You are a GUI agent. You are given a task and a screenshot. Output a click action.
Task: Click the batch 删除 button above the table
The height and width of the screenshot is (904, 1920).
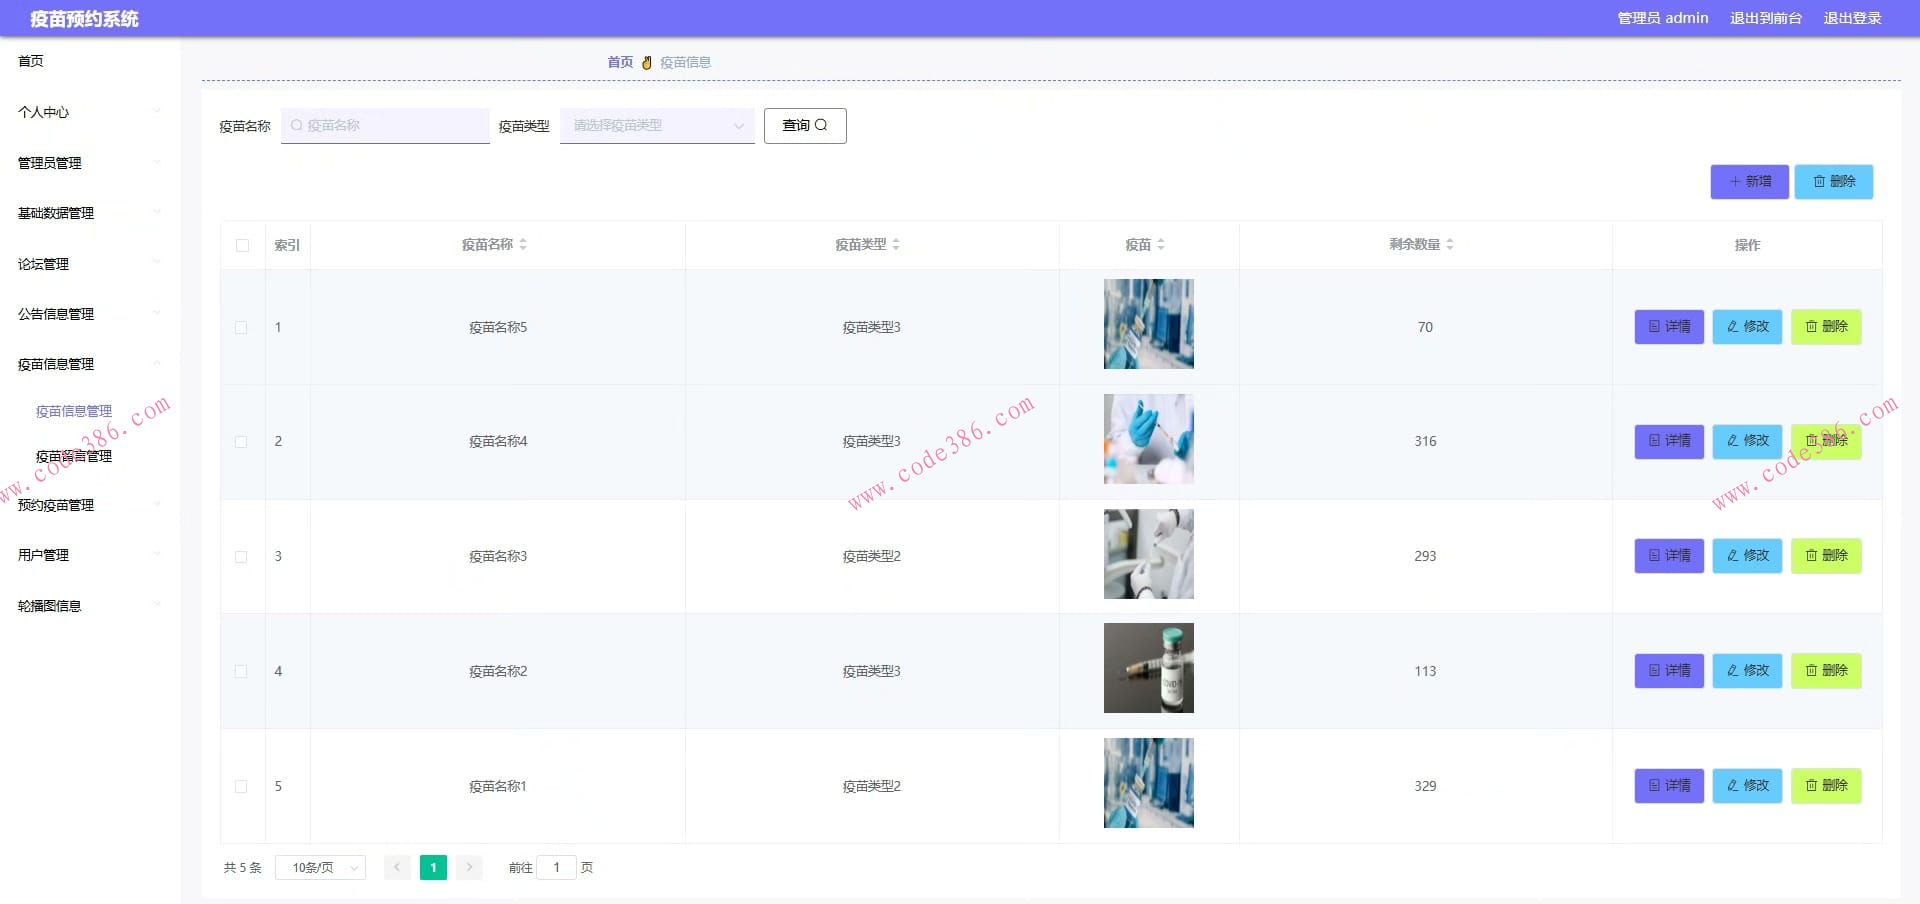(x=1834, y=182)
